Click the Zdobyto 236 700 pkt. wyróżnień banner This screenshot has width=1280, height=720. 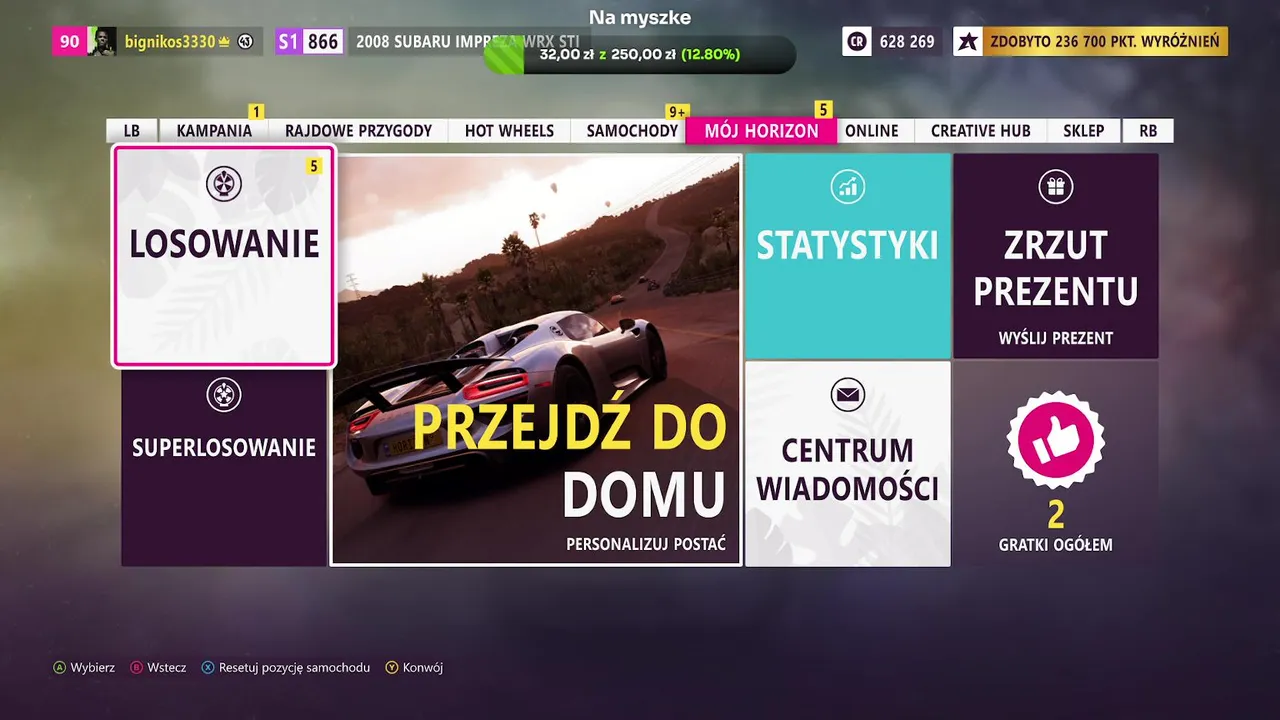(x=1105, y=41)
